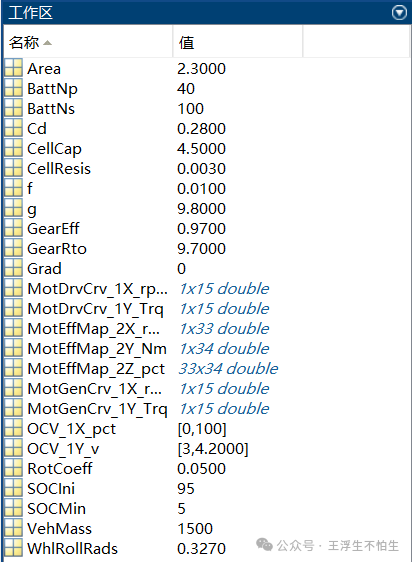Click the matrix icon beside GearEff
This screenshot has height=562, width=412.
point(14,229)
